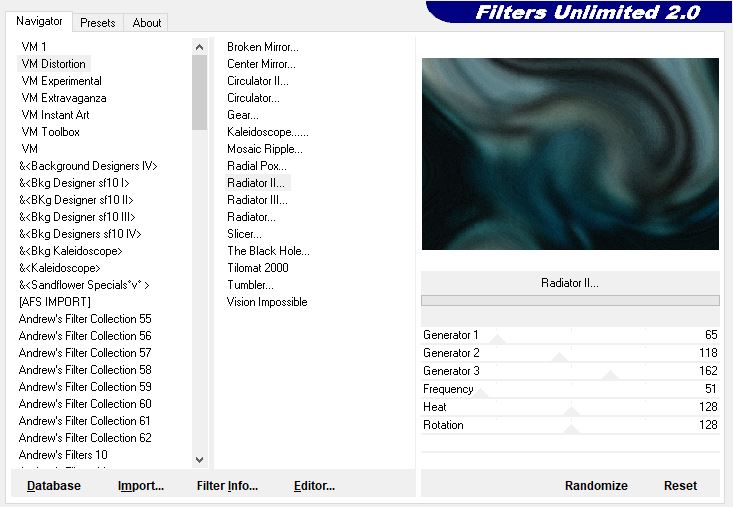The width and height of the screenshot is (733, 507).
Task: Choose the Radiator III... filter
Action: click(257, 200)
